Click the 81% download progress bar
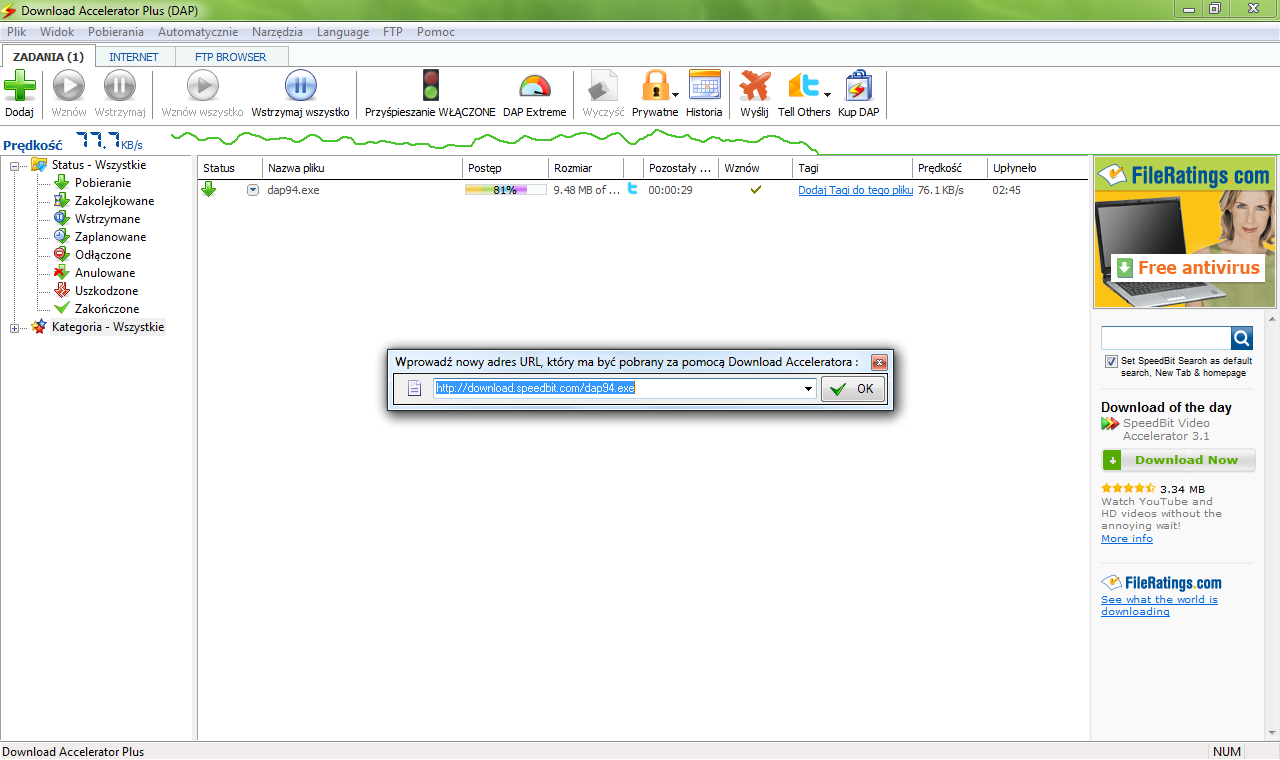Screen dimensions: 1280x760 pos(505,190)
